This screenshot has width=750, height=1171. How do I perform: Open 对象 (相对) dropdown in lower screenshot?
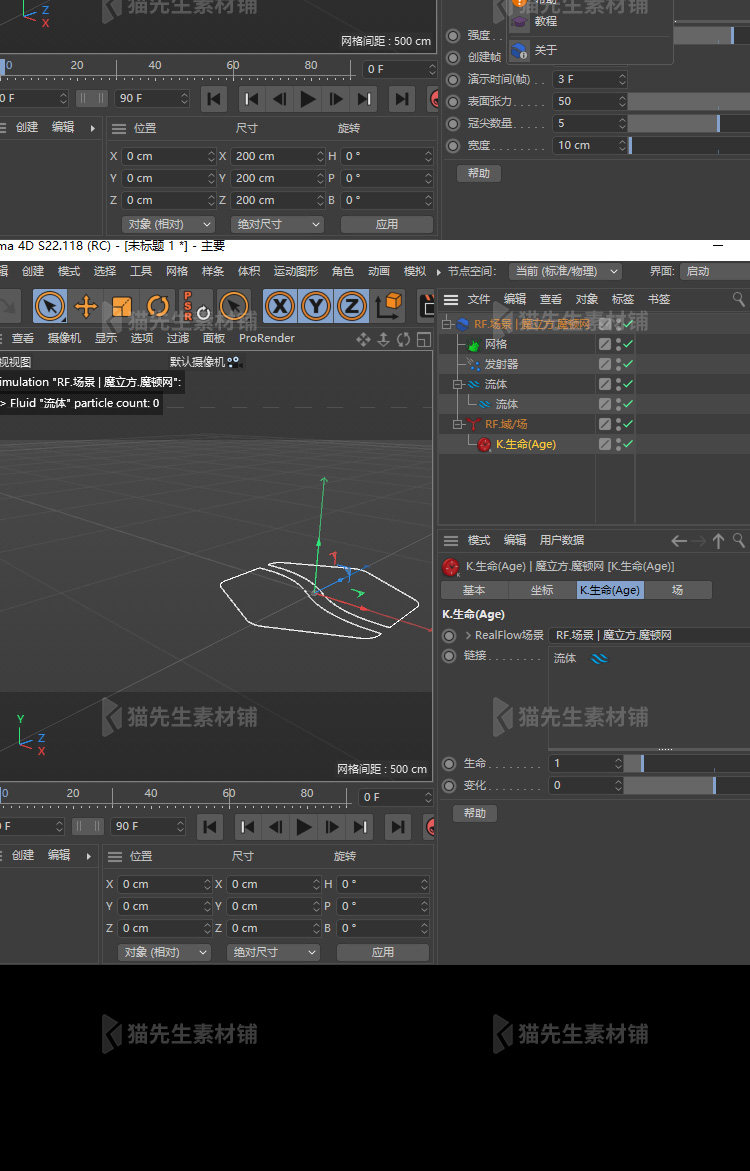164,952
